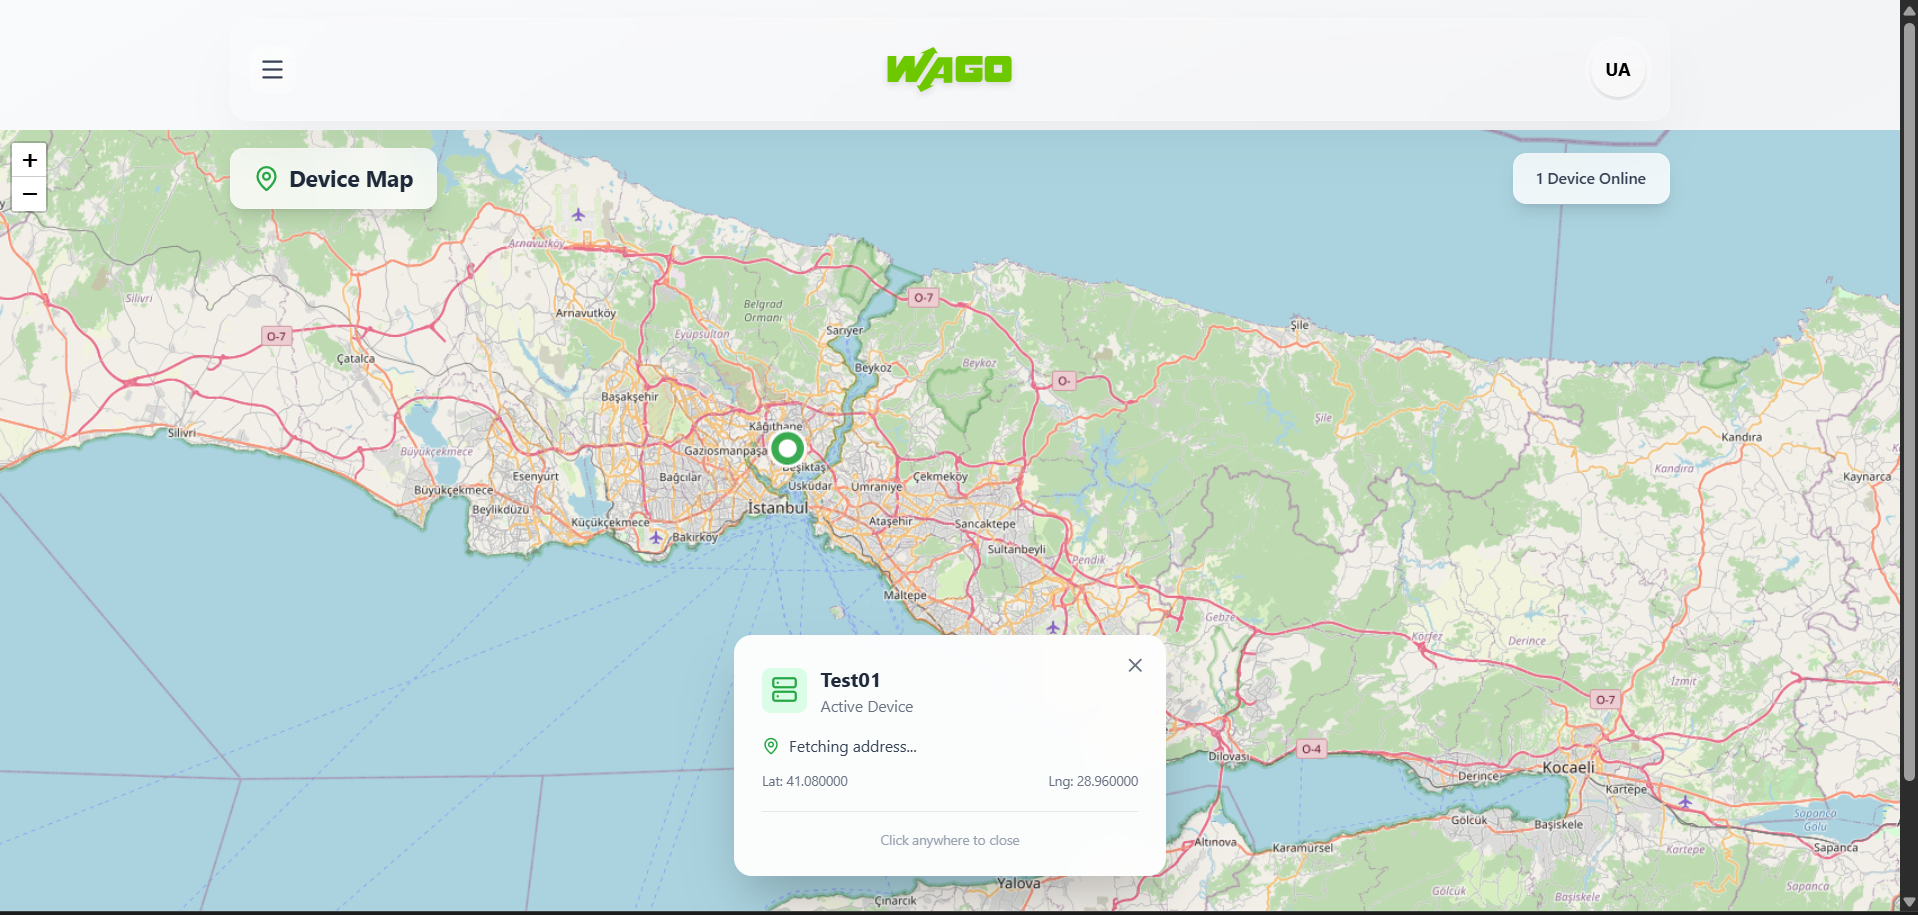This screenshot has height=915, width=1918.
Task: Click the pin icon in Device Map label
Action: point(266,179)
